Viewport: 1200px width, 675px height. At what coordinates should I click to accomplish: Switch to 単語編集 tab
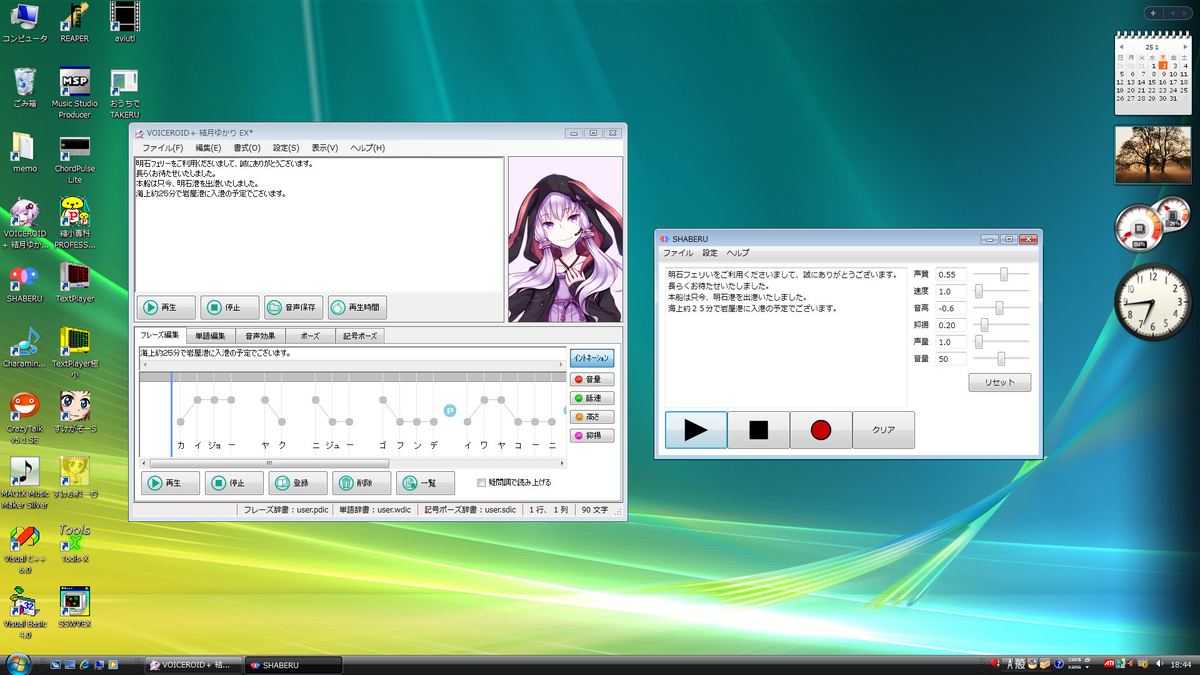pos(210,336)
